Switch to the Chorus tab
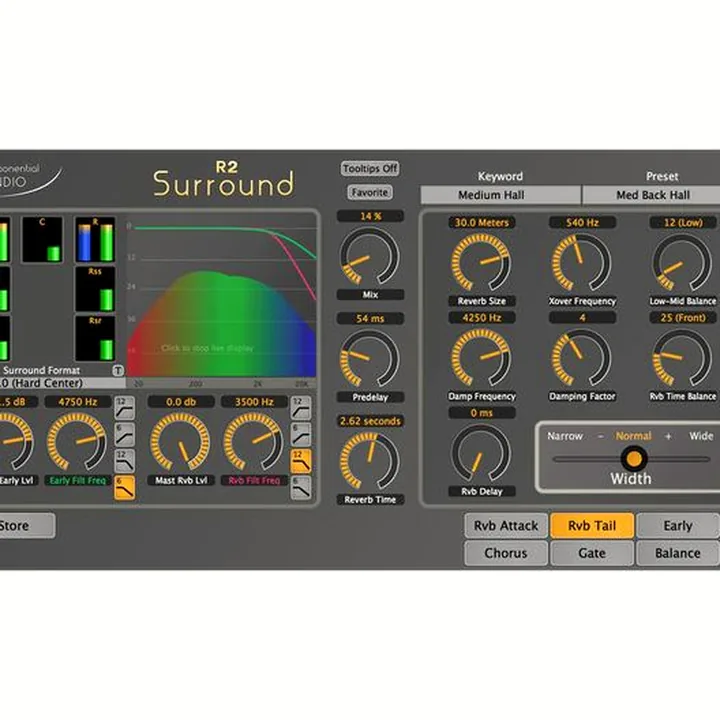The image size is (720, 720). (506, 553)
